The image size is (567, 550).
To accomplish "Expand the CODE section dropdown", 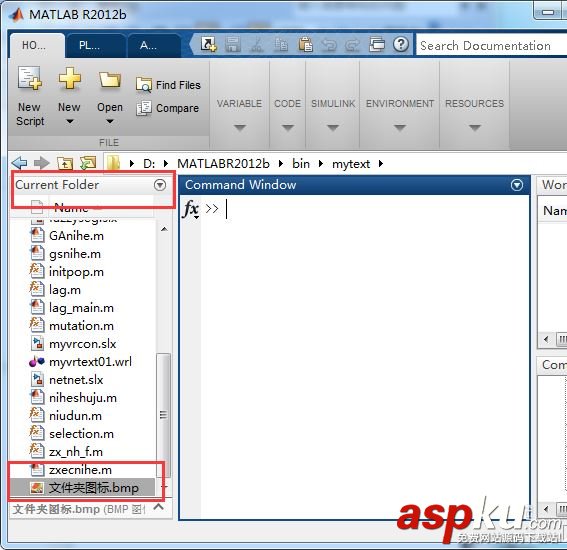I will pos(287,128).
